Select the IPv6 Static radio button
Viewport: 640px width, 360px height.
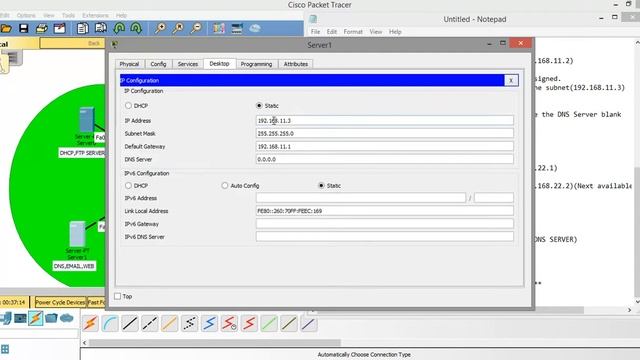pyautogui.click(x=321, y=186)
